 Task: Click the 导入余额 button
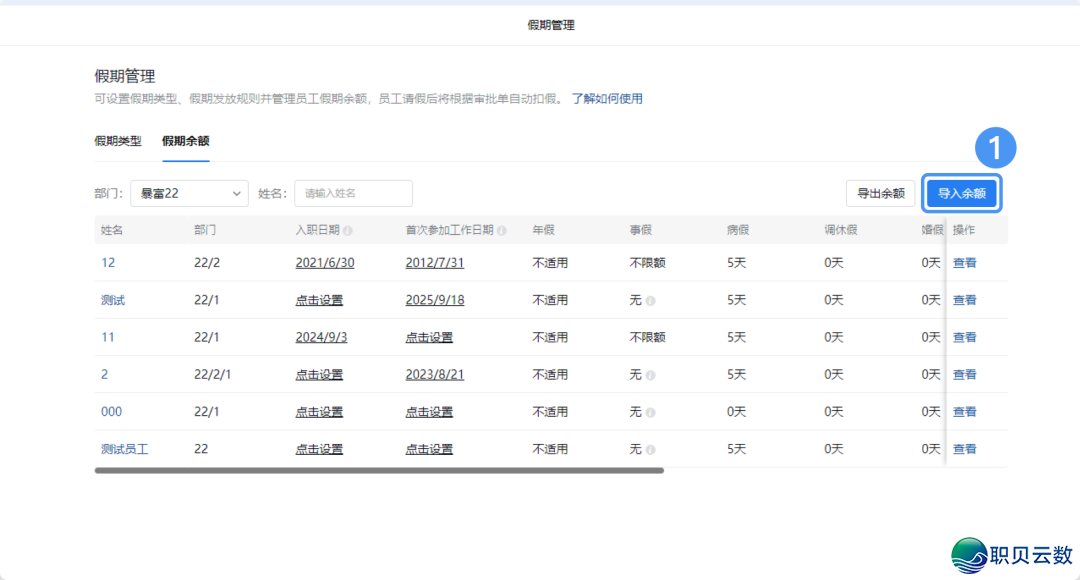pos(961,193)
